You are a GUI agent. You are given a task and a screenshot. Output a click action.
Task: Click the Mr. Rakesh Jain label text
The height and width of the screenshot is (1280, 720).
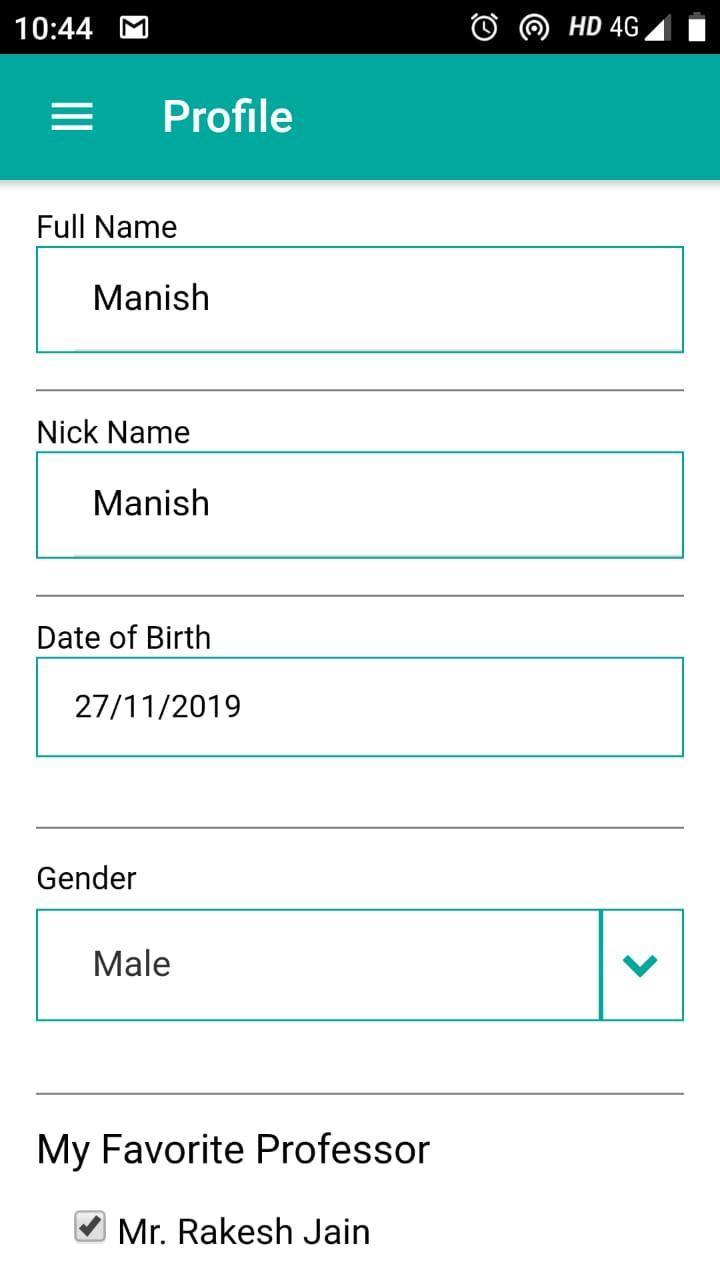pos(244,1231)
